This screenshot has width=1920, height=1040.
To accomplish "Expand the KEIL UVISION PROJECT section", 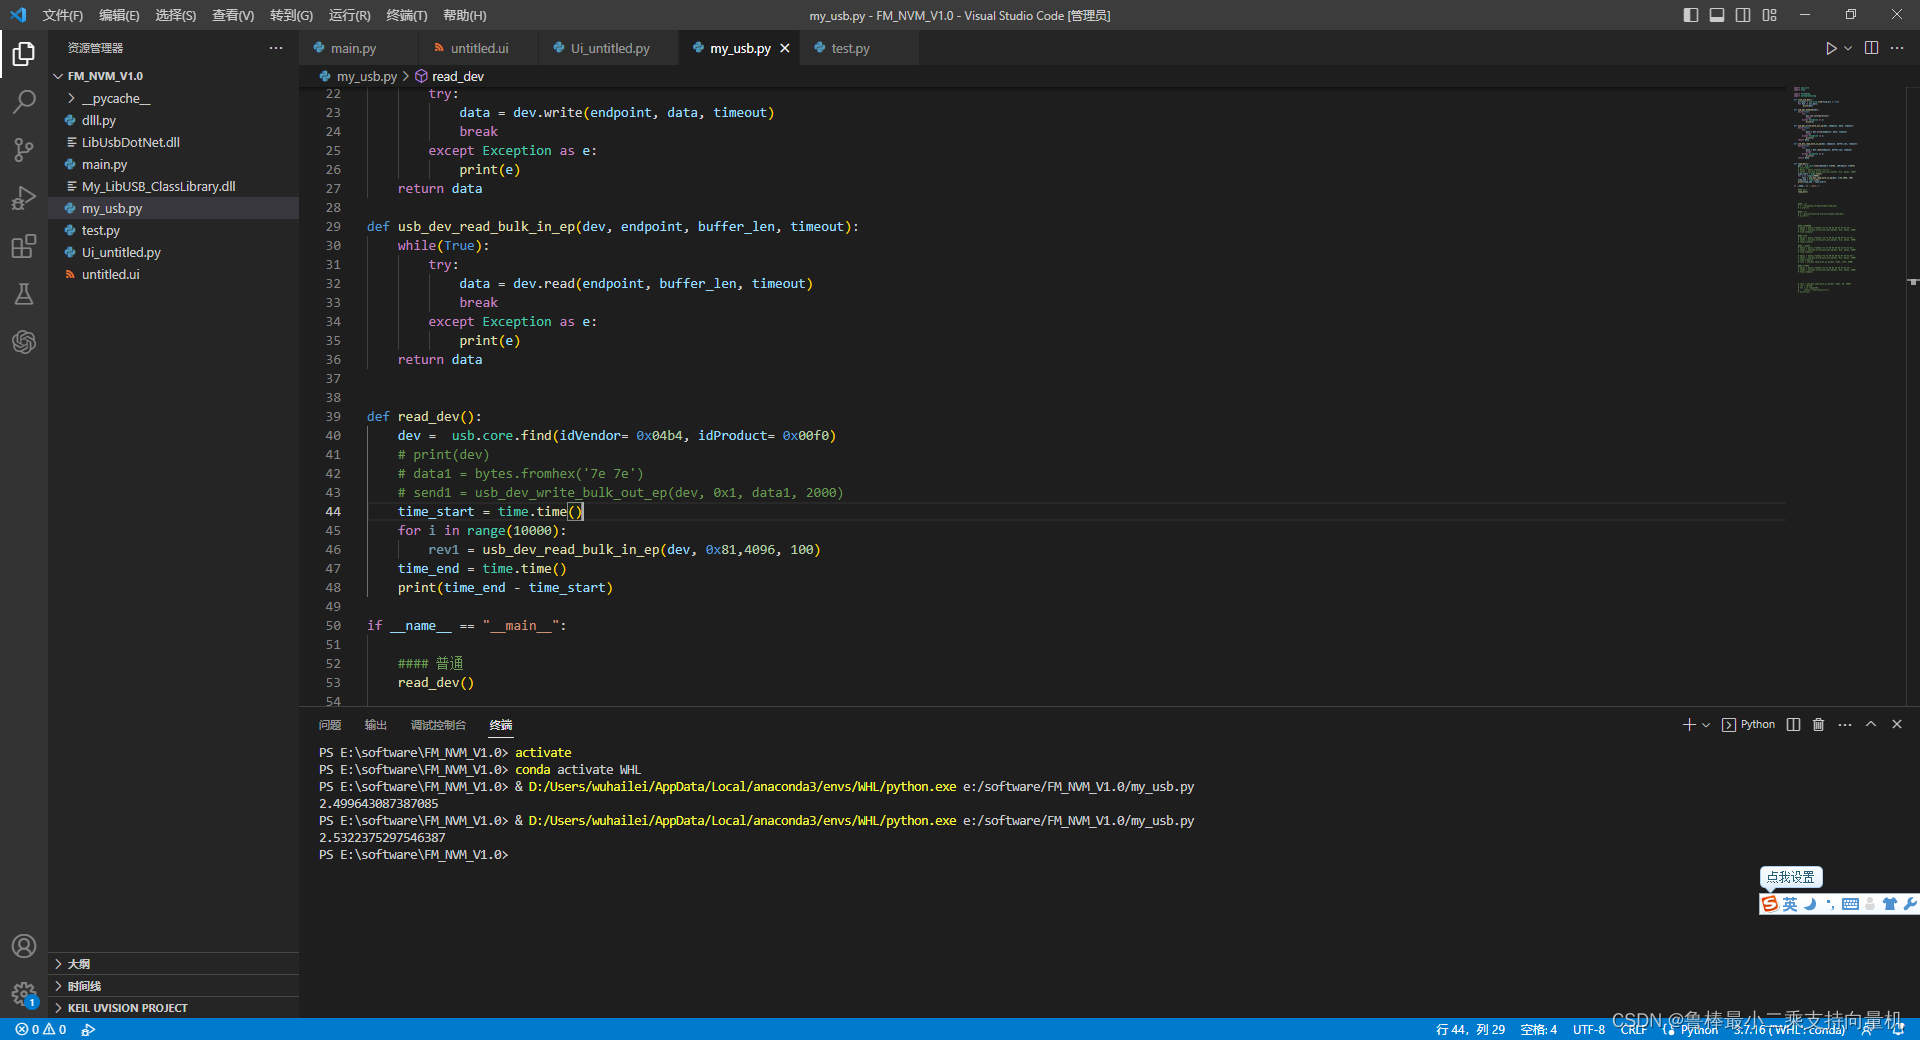I will [174, 1008].
